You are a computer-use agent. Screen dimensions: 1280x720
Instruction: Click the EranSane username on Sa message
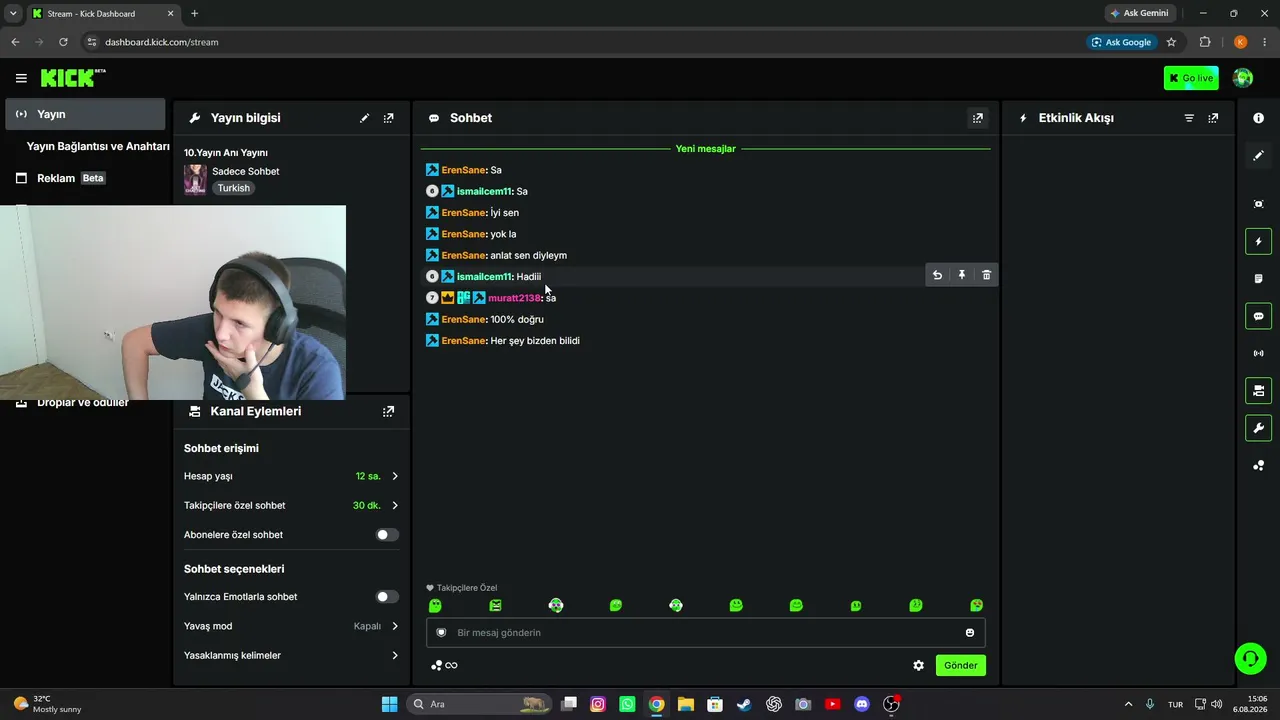(x=464, y=170)
